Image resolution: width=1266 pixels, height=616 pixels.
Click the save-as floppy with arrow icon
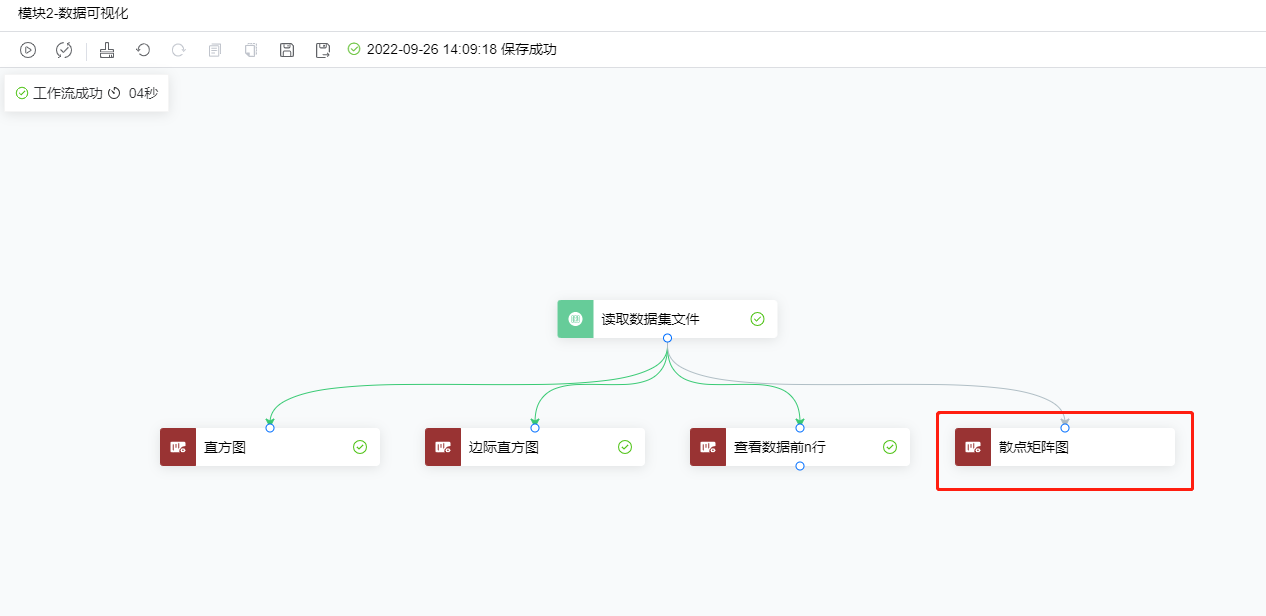pyautogui.click(x=323, y=50)
